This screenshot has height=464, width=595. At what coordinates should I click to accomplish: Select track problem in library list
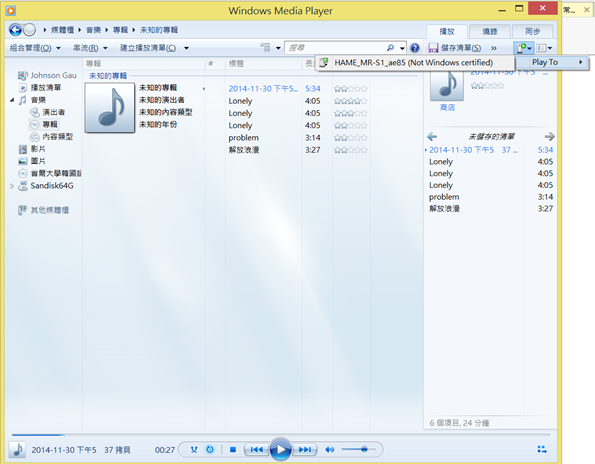244,138
